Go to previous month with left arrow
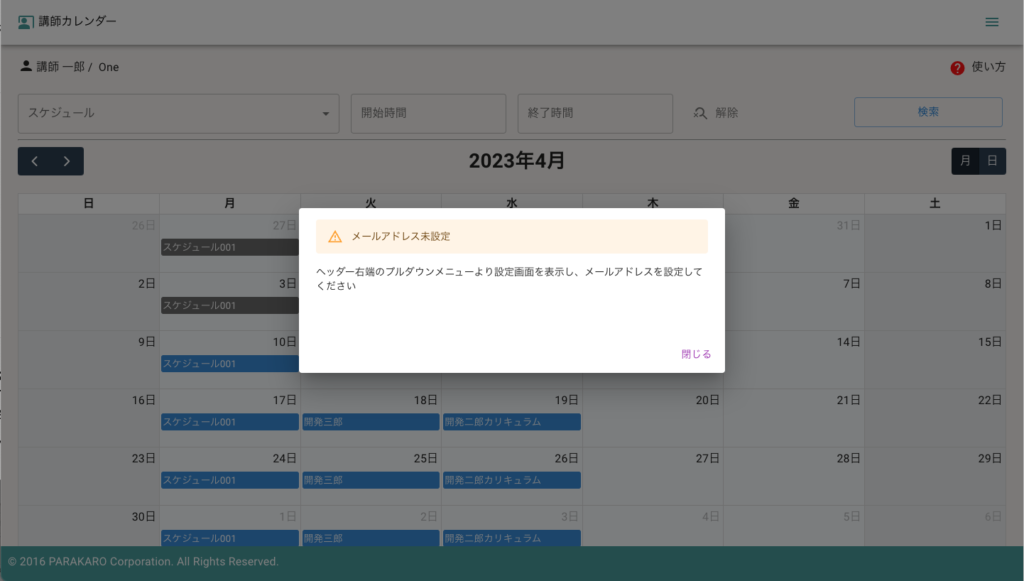The image size is (1024, 581). pyautogui.click(x=34, y=161)
